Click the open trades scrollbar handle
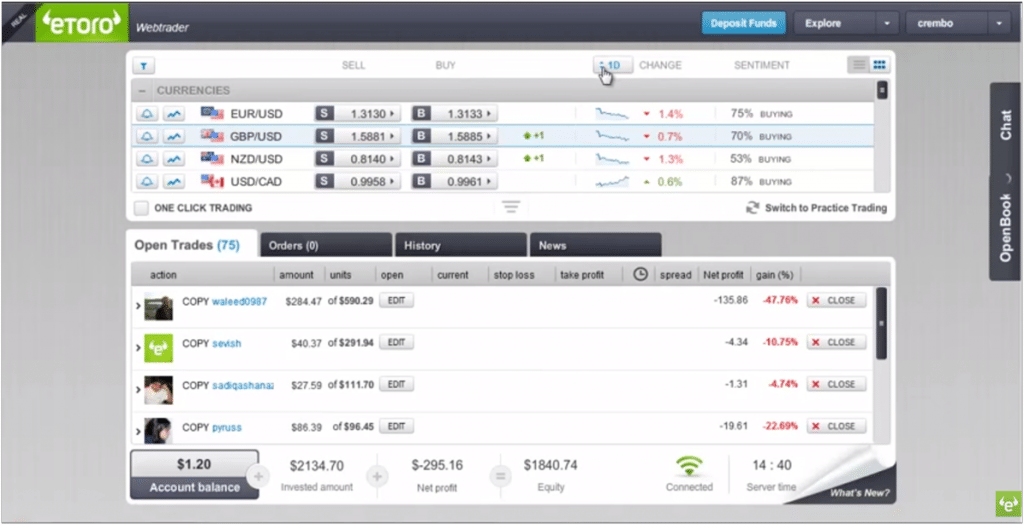The height and width of the screenshot is (525, 1024). tap(881, 323)
